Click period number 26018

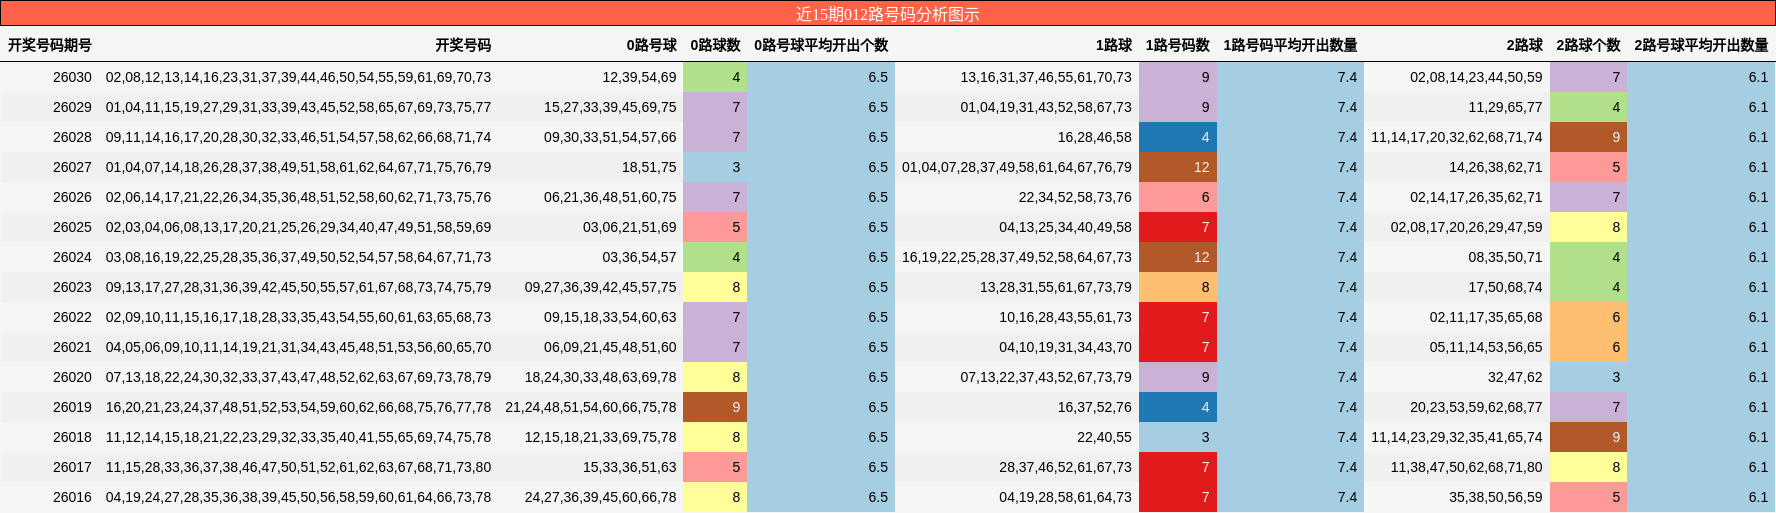click(72, 437)
